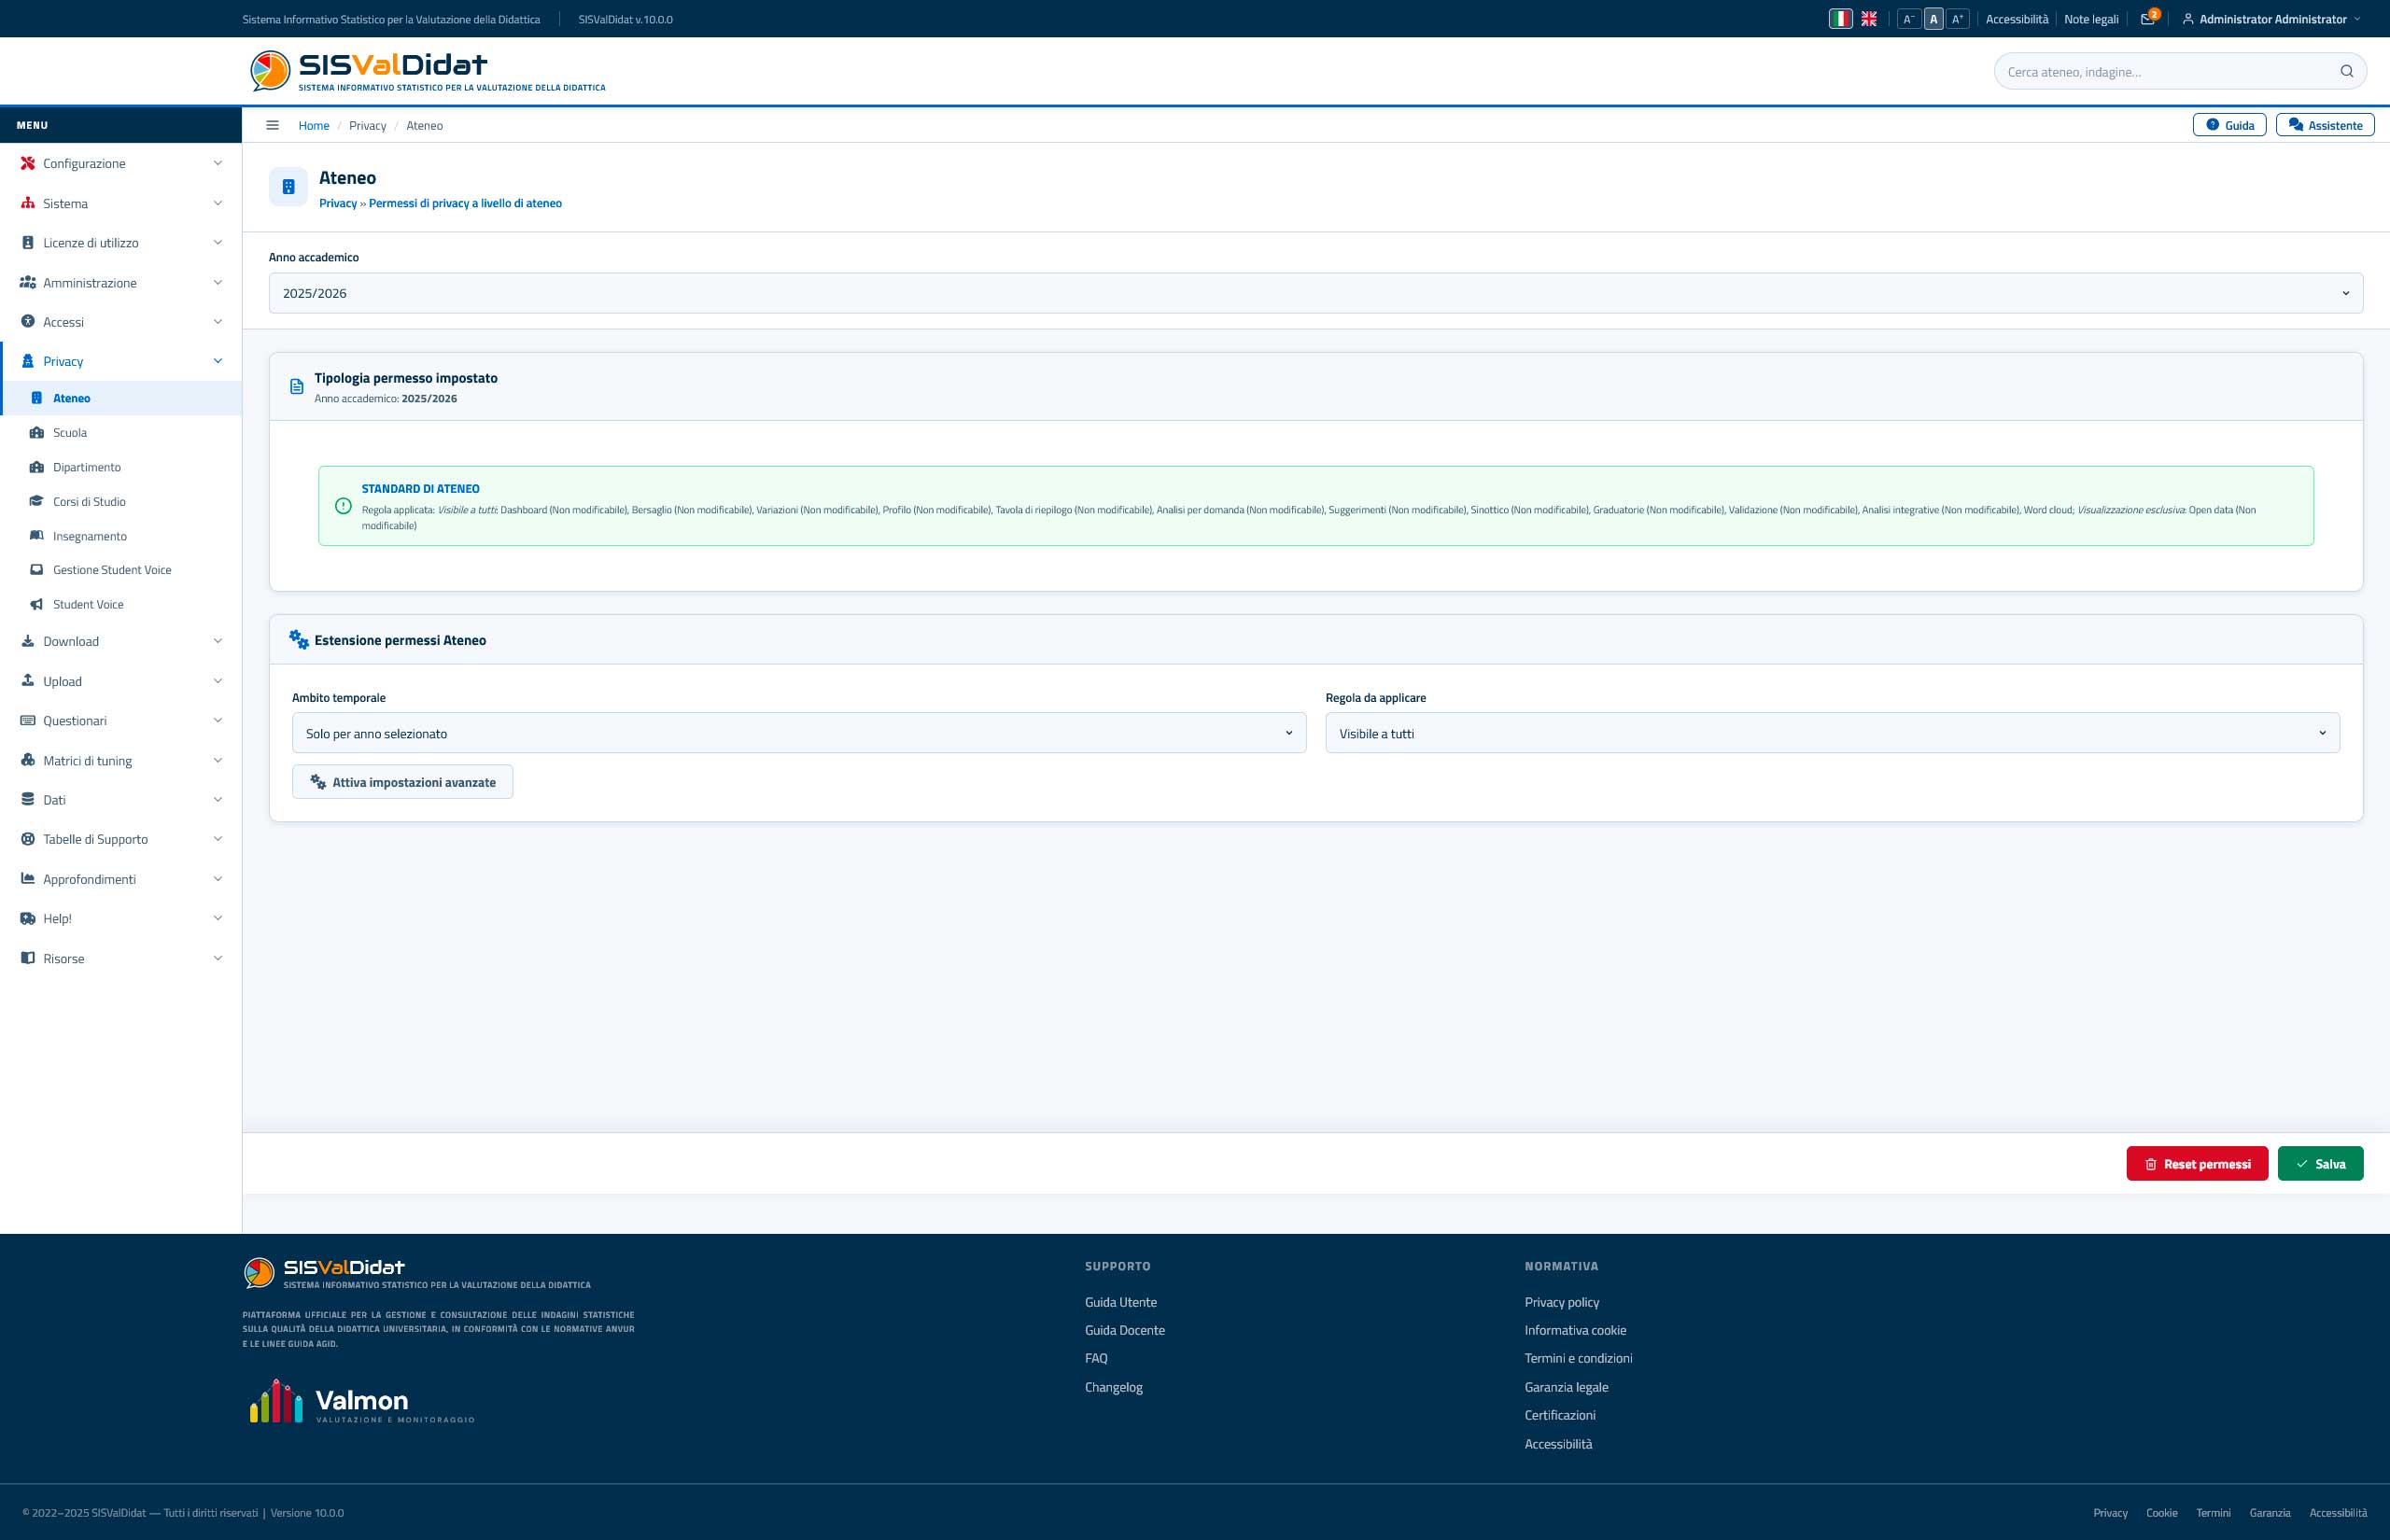This screenshot has height=1540, width=2390.
Task: Open the notifications inbox icon
Action: point(2146,19)
